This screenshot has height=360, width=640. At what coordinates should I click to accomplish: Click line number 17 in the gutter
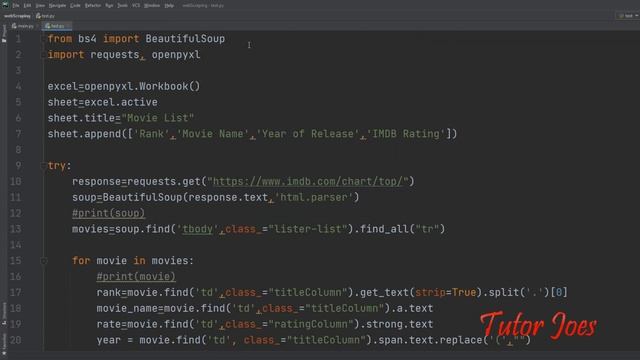[x=16, y=292]
